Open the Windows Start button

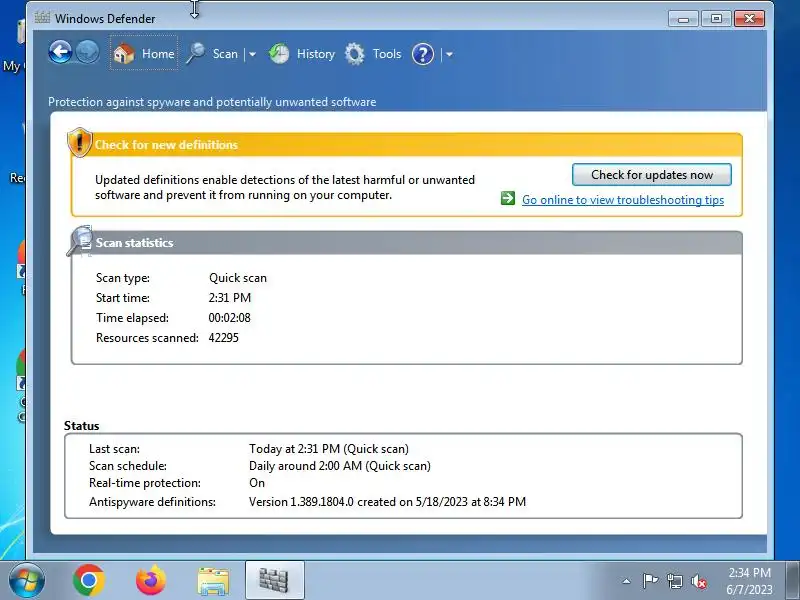[x=27, y=580]
